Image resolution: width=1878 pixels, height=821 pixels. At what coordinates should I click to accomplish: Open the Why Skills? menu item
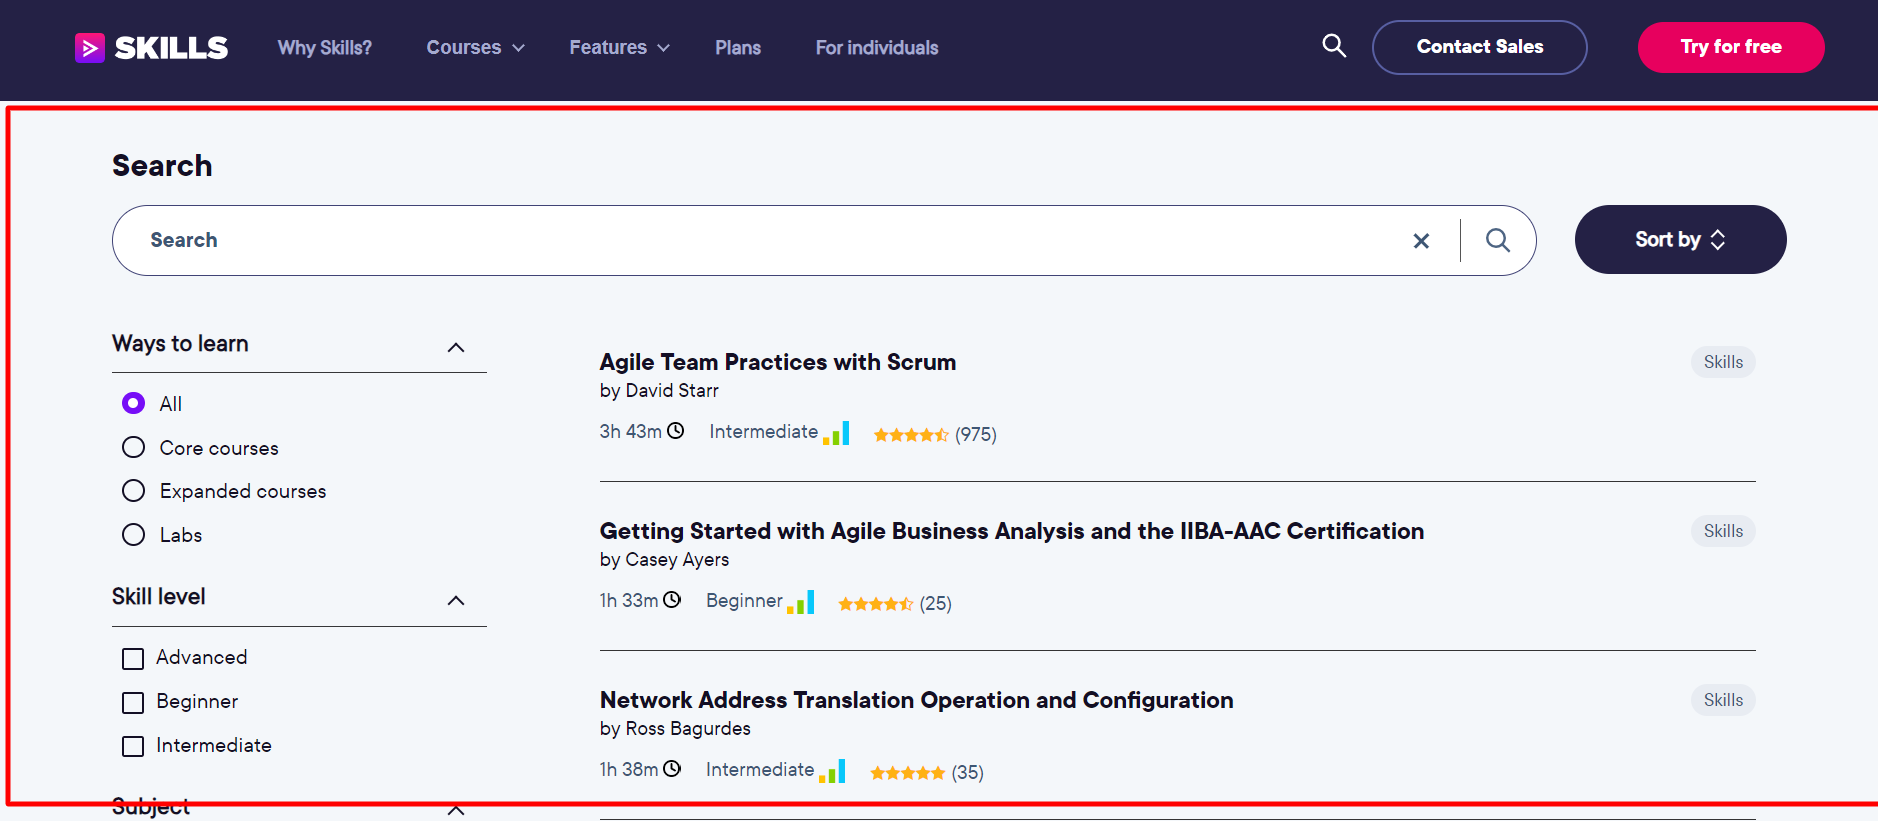coord(325,48)
